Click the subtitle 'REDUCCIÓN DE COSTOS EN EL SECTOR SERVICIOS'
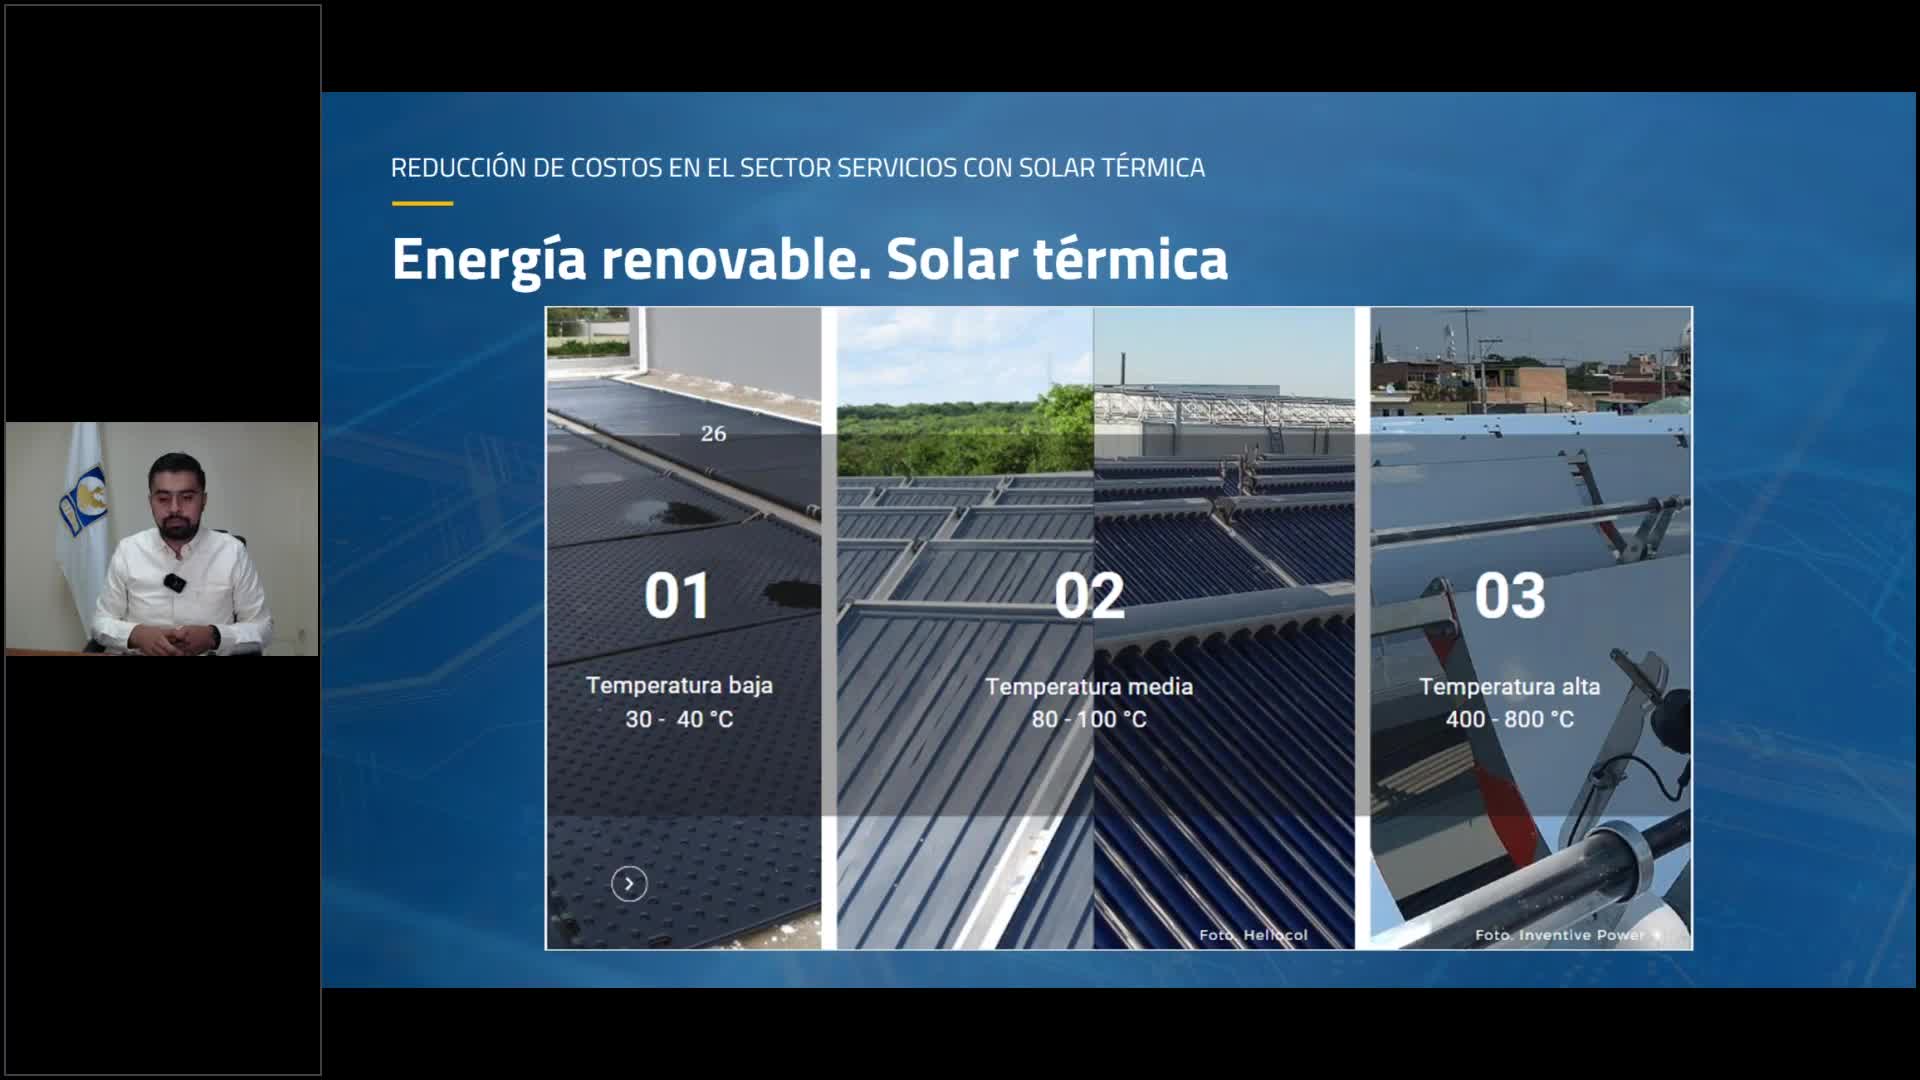Screen dimensions: 1920x1080 674,168
